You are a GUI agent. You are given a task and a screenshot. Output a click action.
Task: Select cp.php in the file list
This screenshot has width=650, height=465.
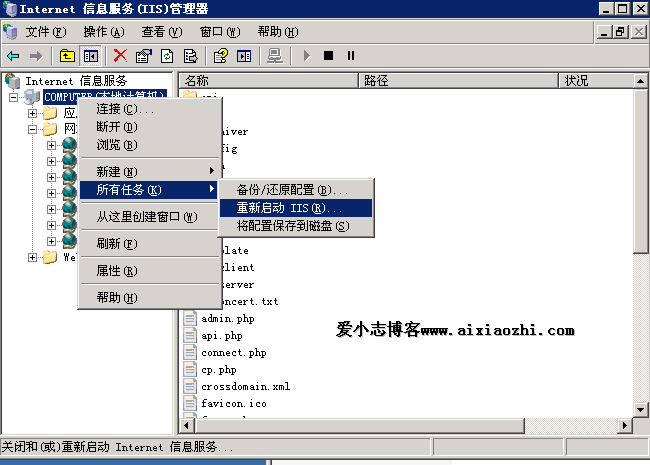point(219,369)
